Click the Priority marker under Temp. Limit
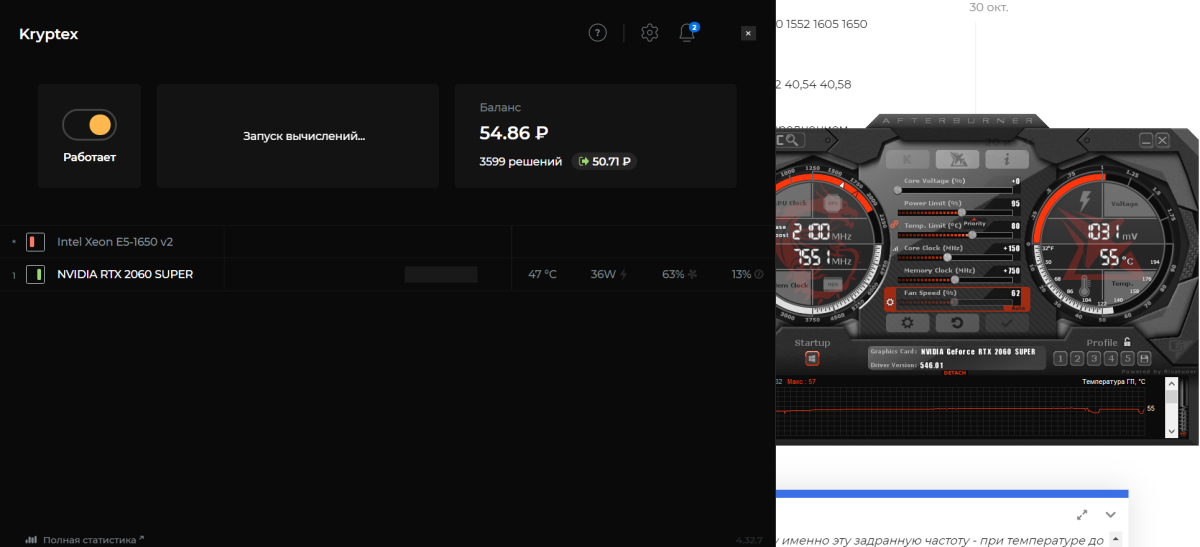 tap(975, 224)
